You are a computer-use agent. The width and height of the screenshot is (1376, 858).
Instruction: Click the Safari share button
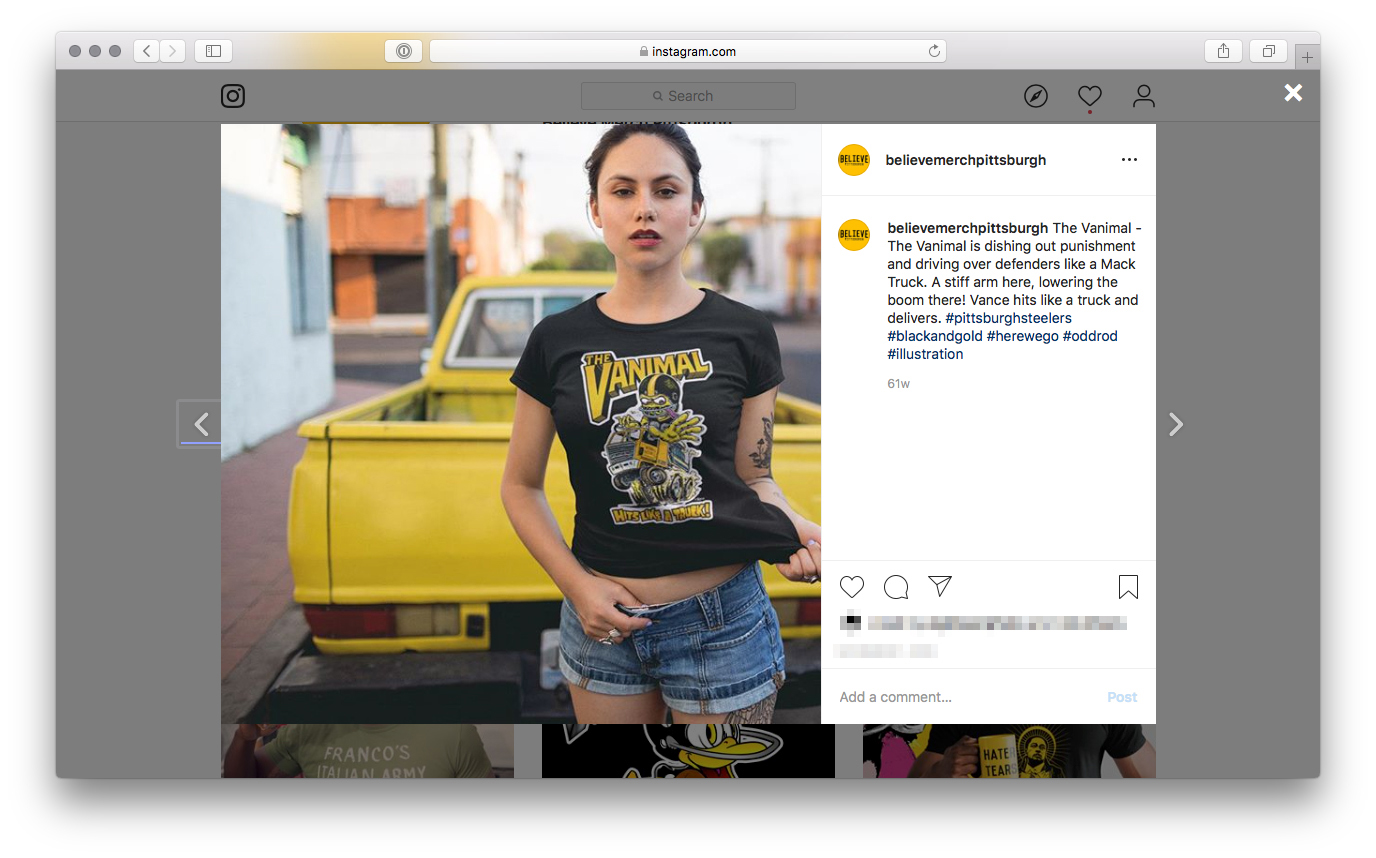click(1223, 51)
